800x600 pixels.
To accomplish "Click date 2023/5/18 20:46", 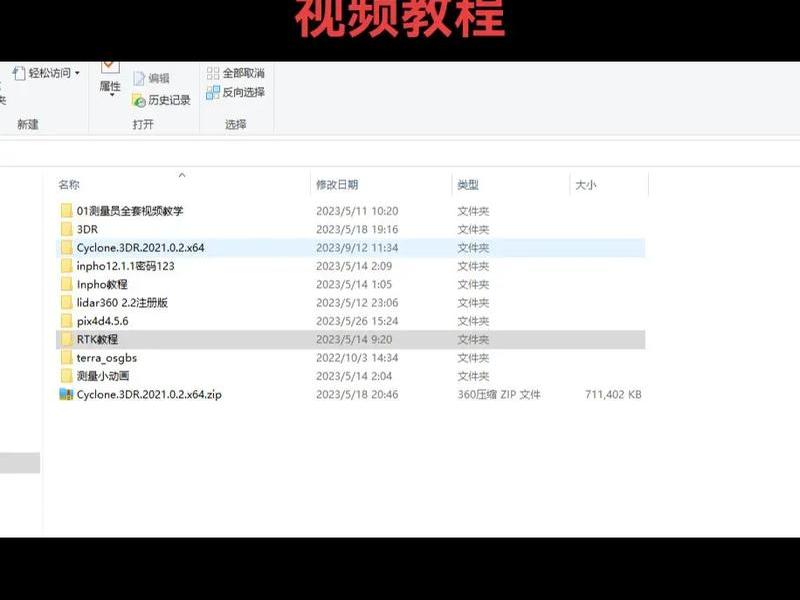I will (357, 394).
